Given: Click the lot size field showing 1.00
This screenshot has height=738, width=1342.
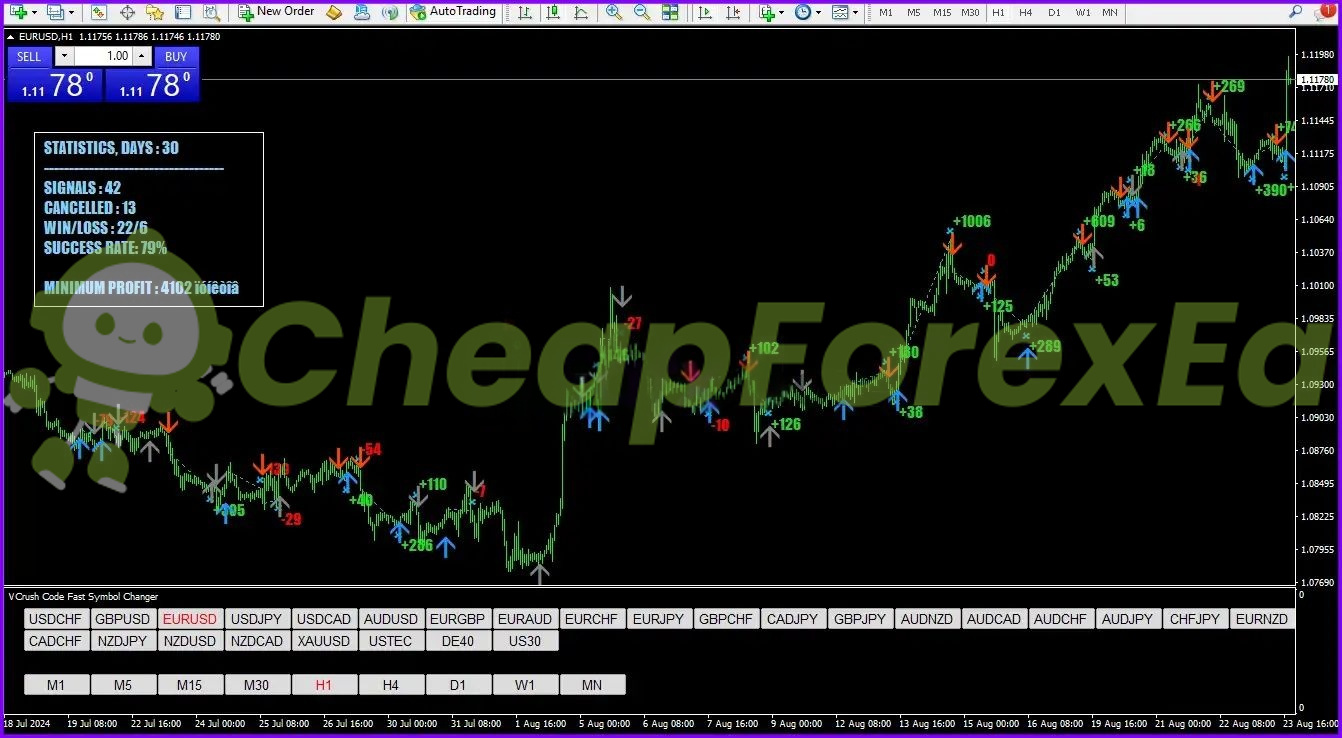Looking at the screenshot, I should click(x=103, y=57).
